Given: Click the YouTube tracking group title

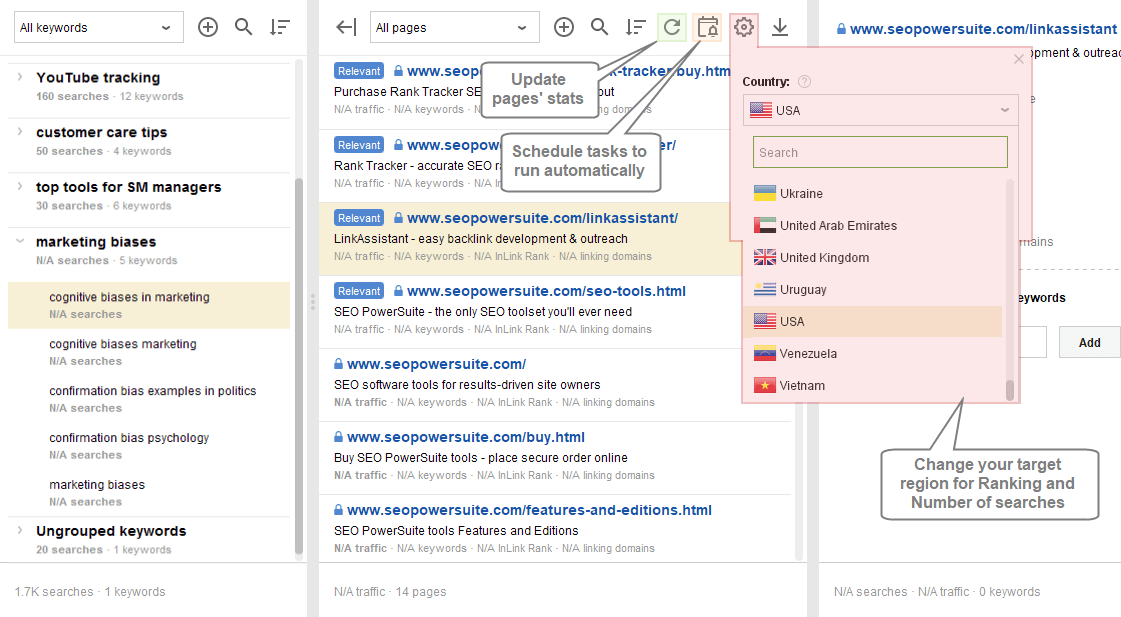Looking at the screenshot, I should 98,77.
